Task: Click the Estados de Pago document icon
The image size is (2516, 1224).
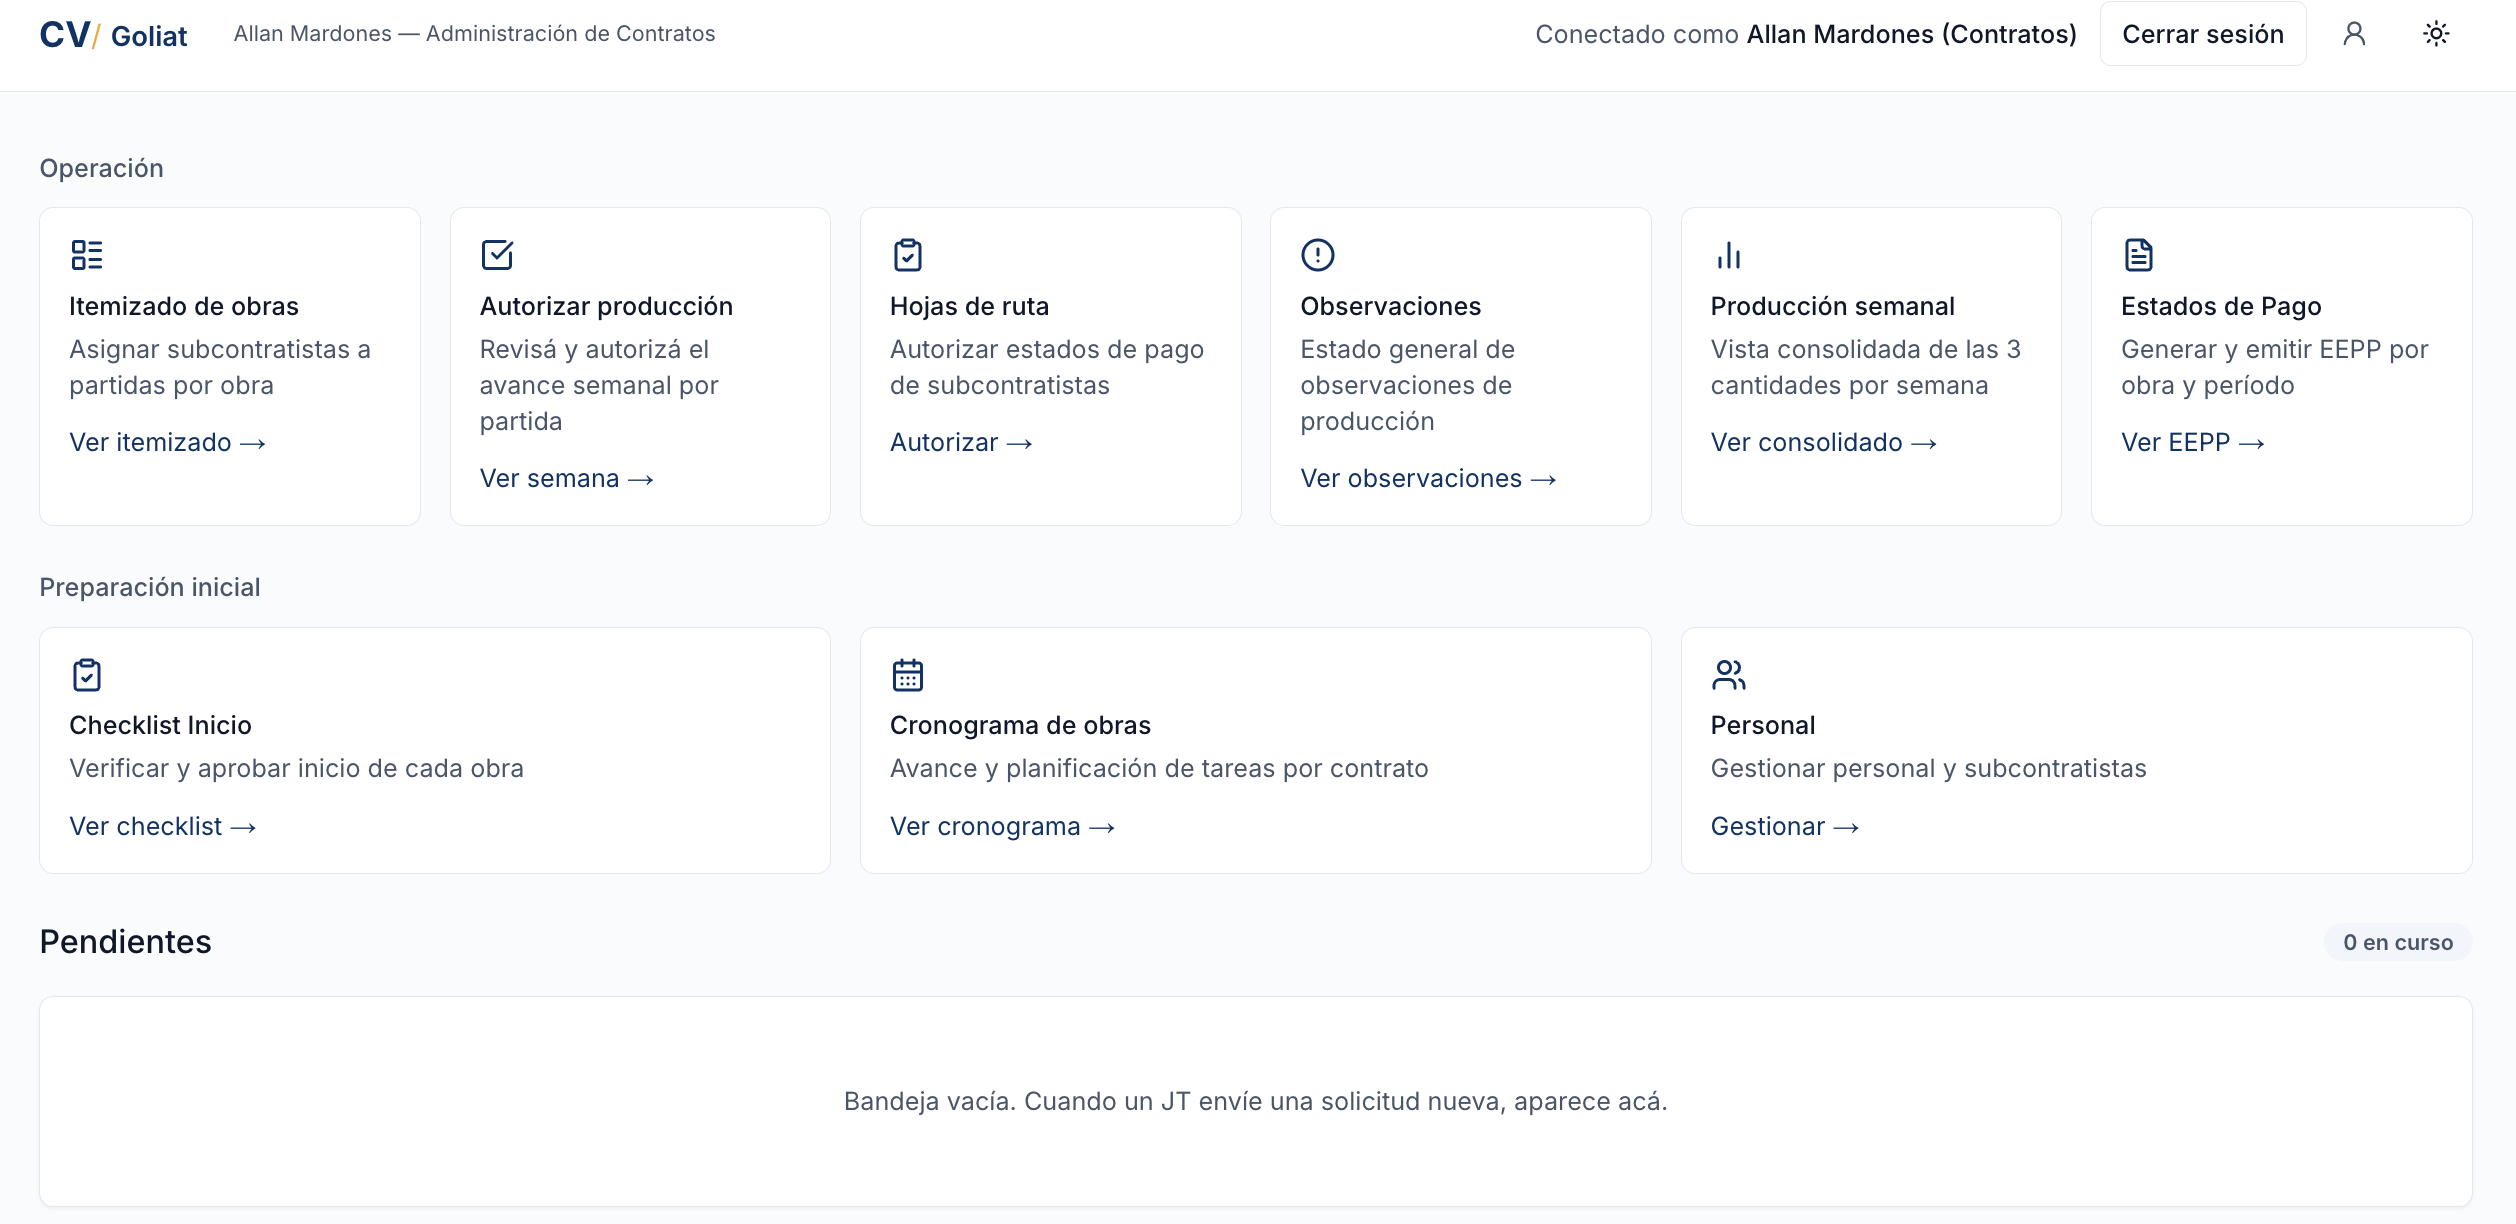Action: [x=2138, y=255]
